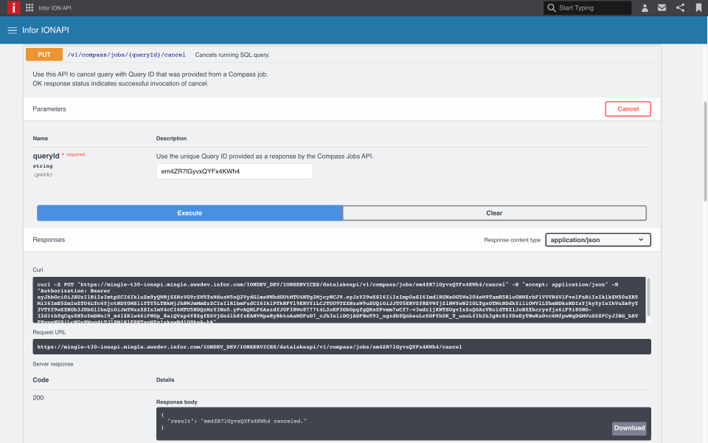Screen dimensions: 708x443
Task: Open the user profile icon
Action: 644,8
